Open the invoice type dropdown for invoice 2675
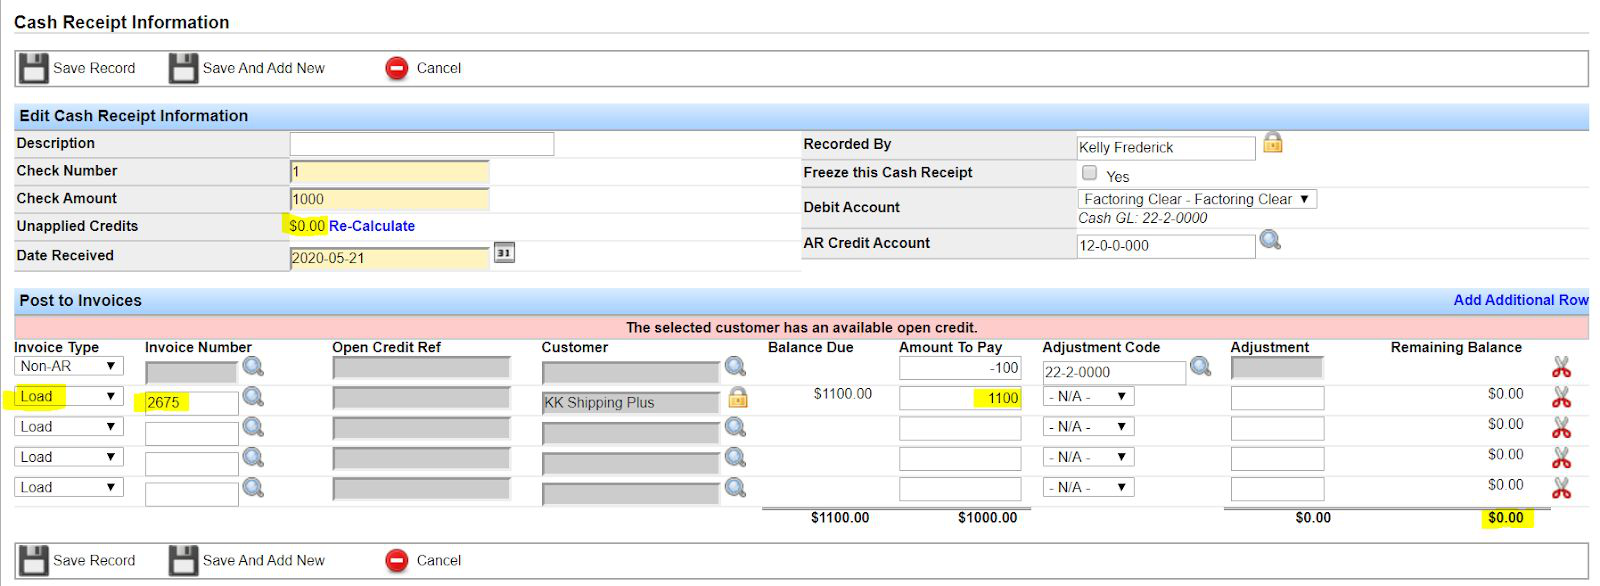Screen dimensions: 1600x586 tap(69, 396)
